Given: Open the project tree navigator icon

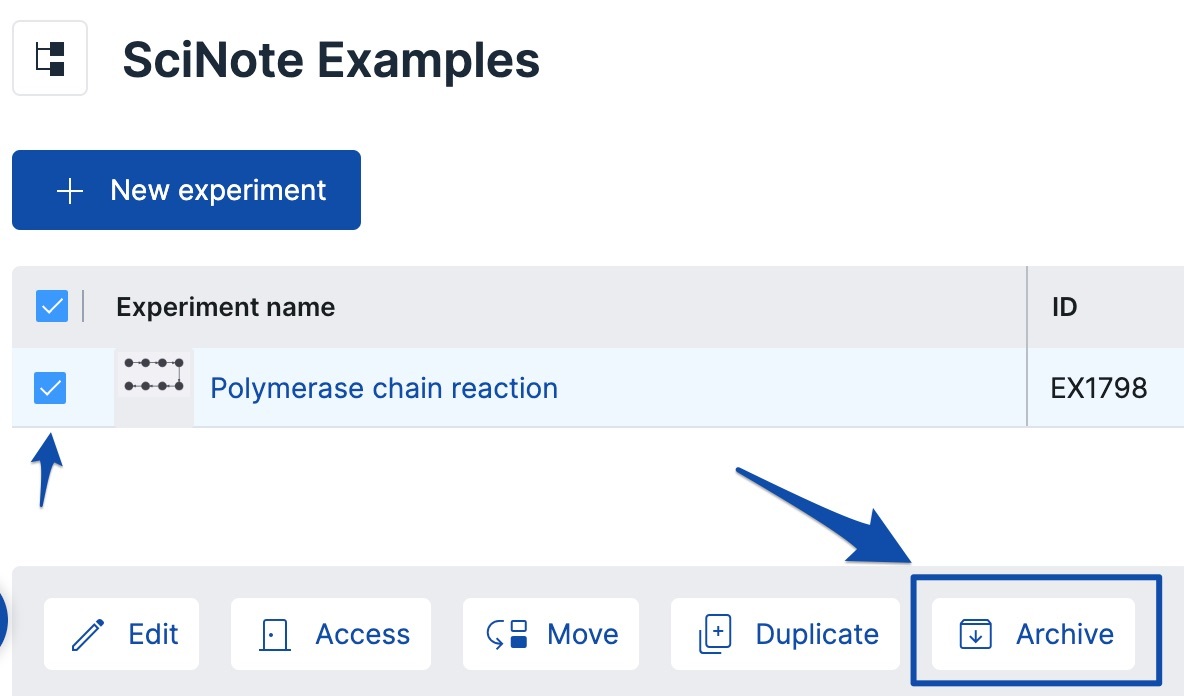Looking at the screenshot, I should point(50,58).
